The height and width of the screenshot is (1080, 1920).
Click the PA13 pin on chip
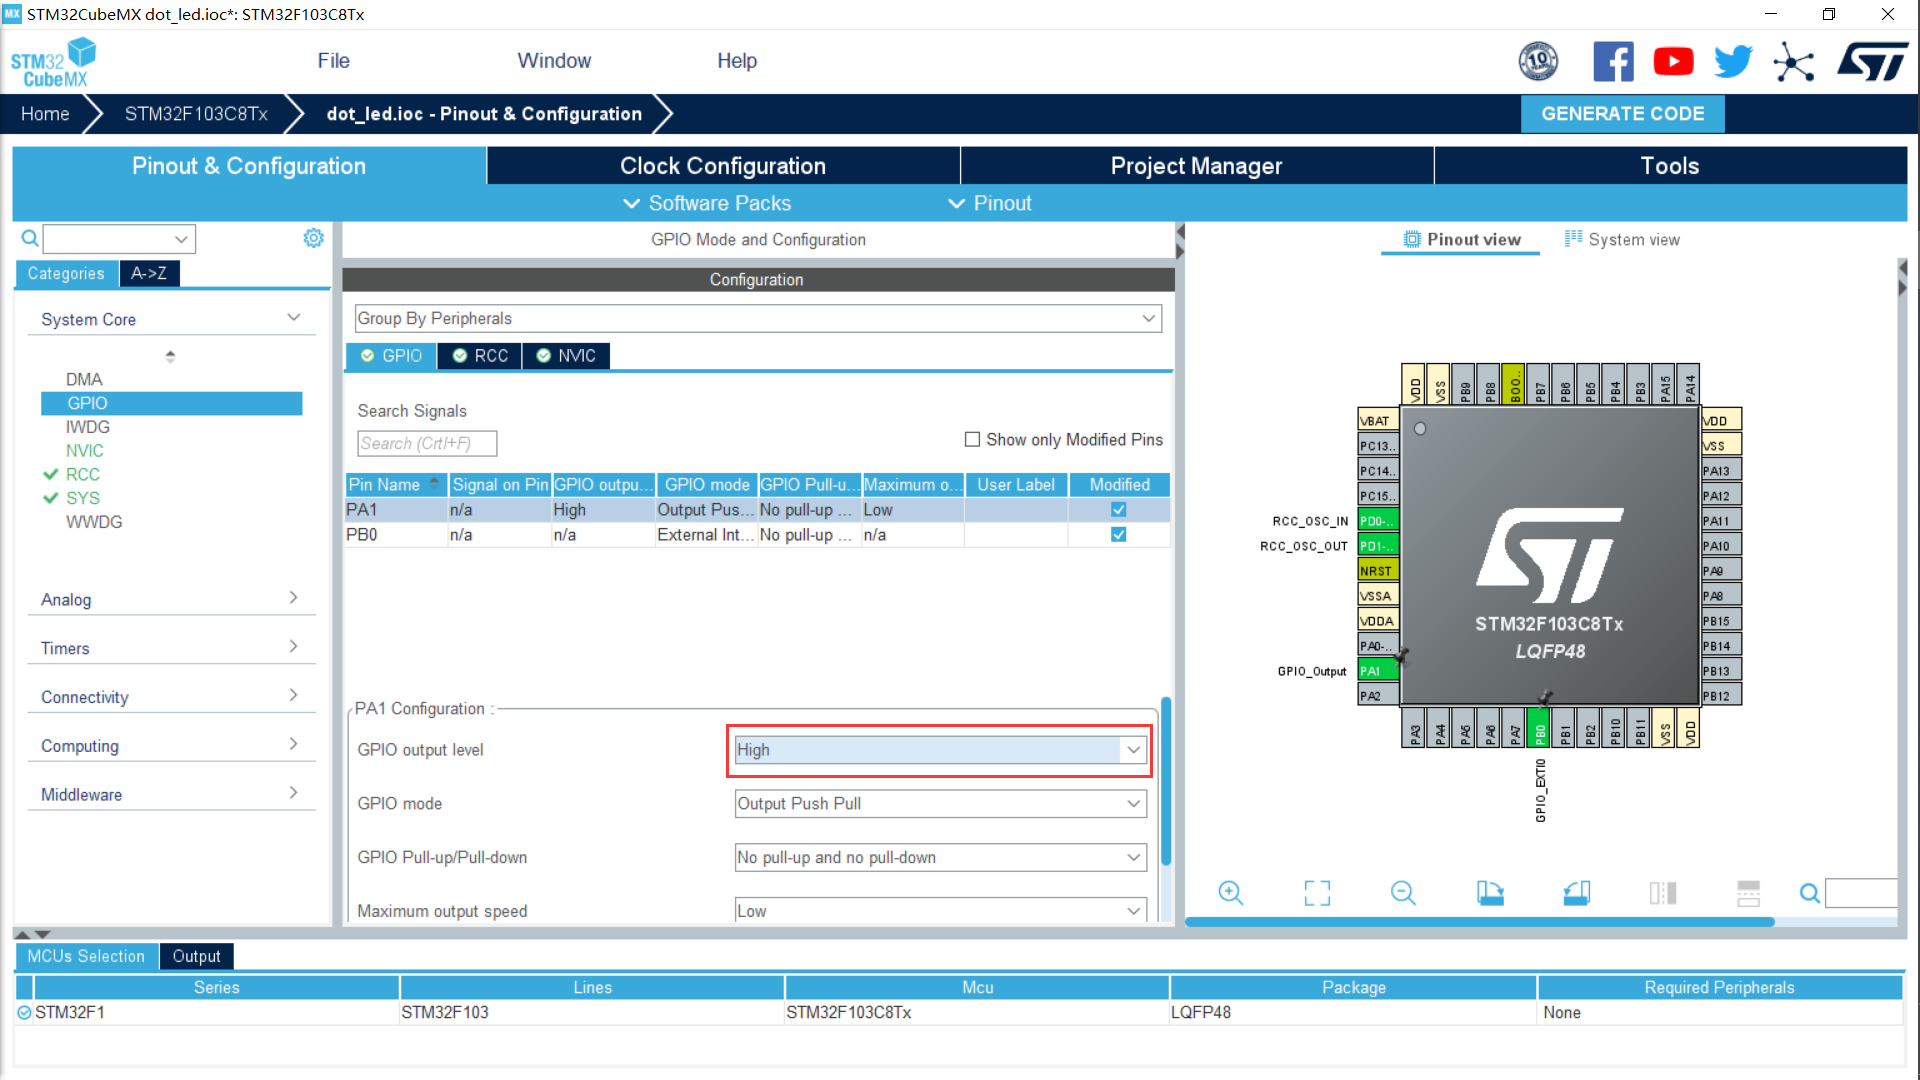(x=1721, y=471)
